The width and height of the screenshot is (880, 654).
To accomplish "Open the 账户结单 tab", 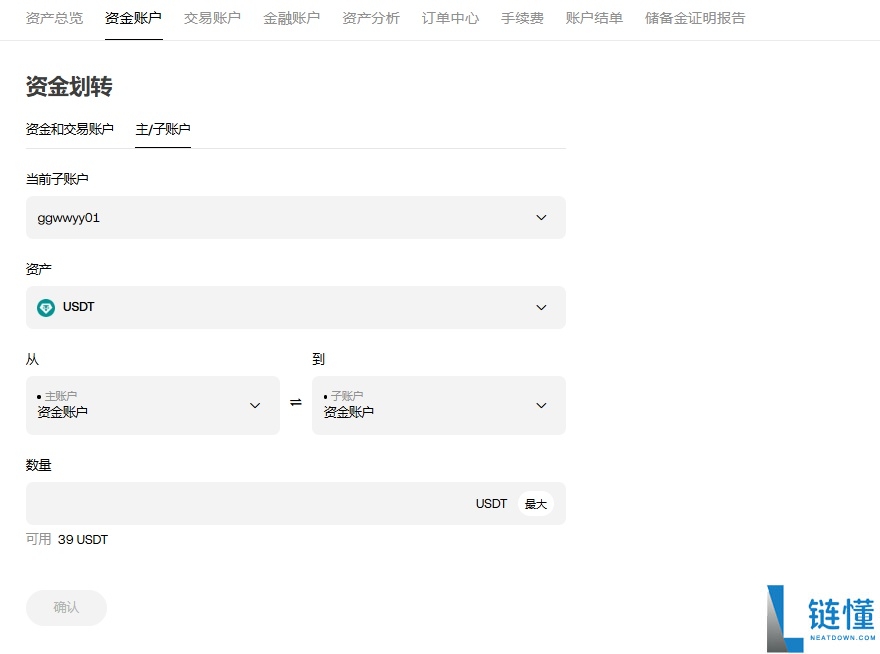I will [594, 19].
